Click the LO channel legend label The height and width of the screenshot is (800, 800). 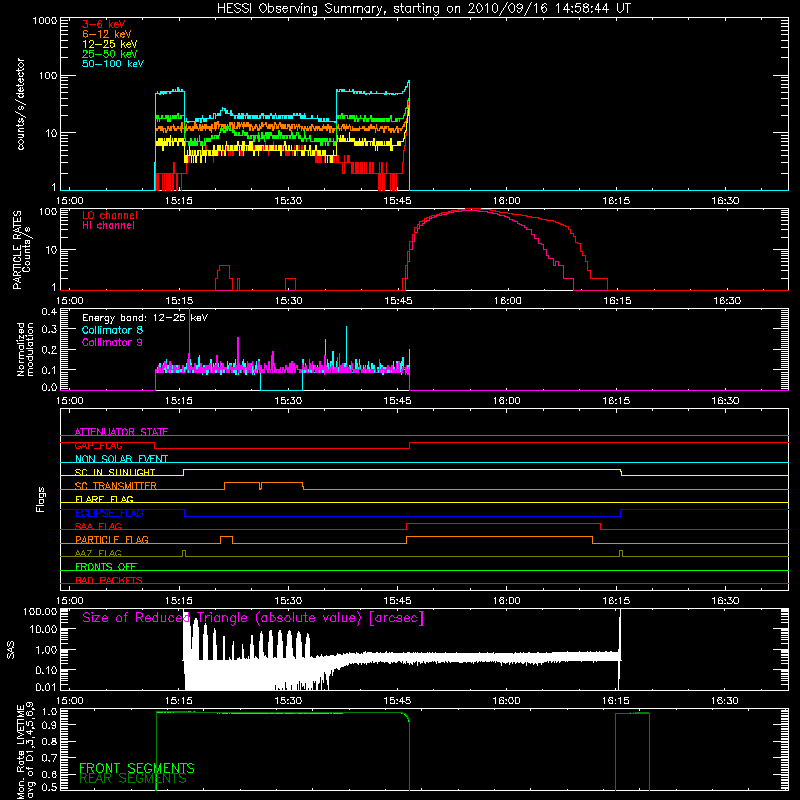tap(110, 215)
